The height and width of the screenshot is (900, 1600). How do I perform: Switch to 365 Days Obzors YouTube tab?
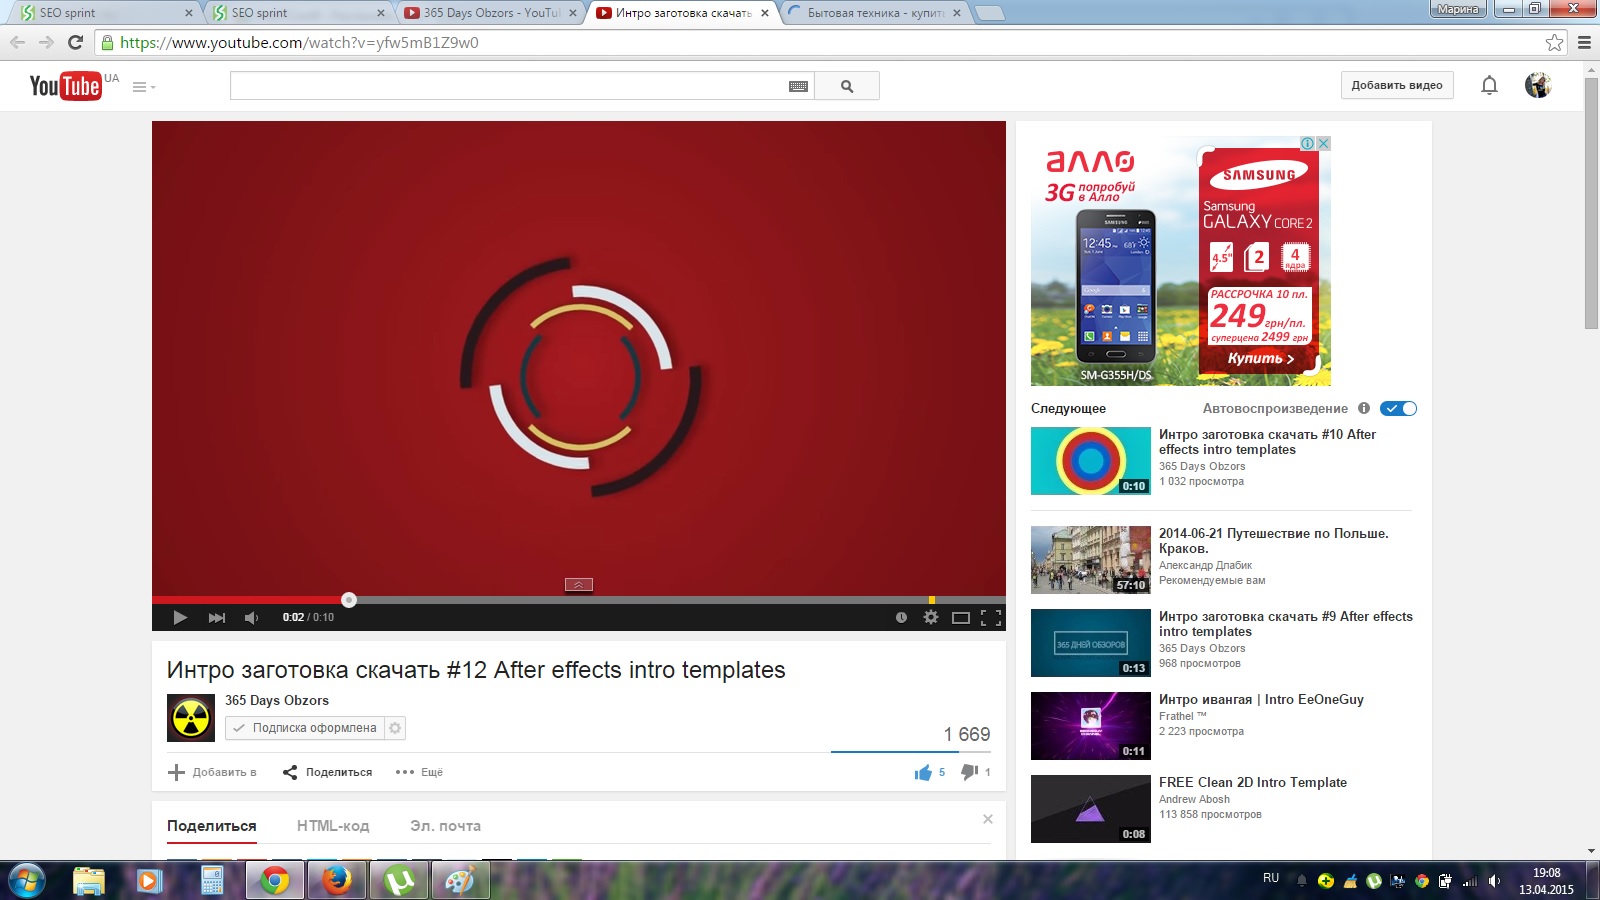click(490, 13)
